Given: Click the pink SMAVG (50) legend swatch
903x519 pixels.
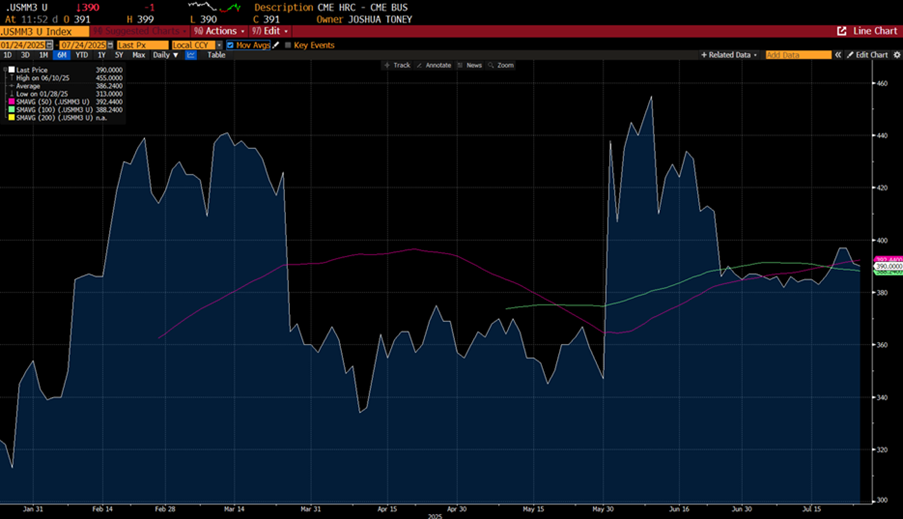Looking at the screenshot, I should pyautogui.click(x=7, y=102).
